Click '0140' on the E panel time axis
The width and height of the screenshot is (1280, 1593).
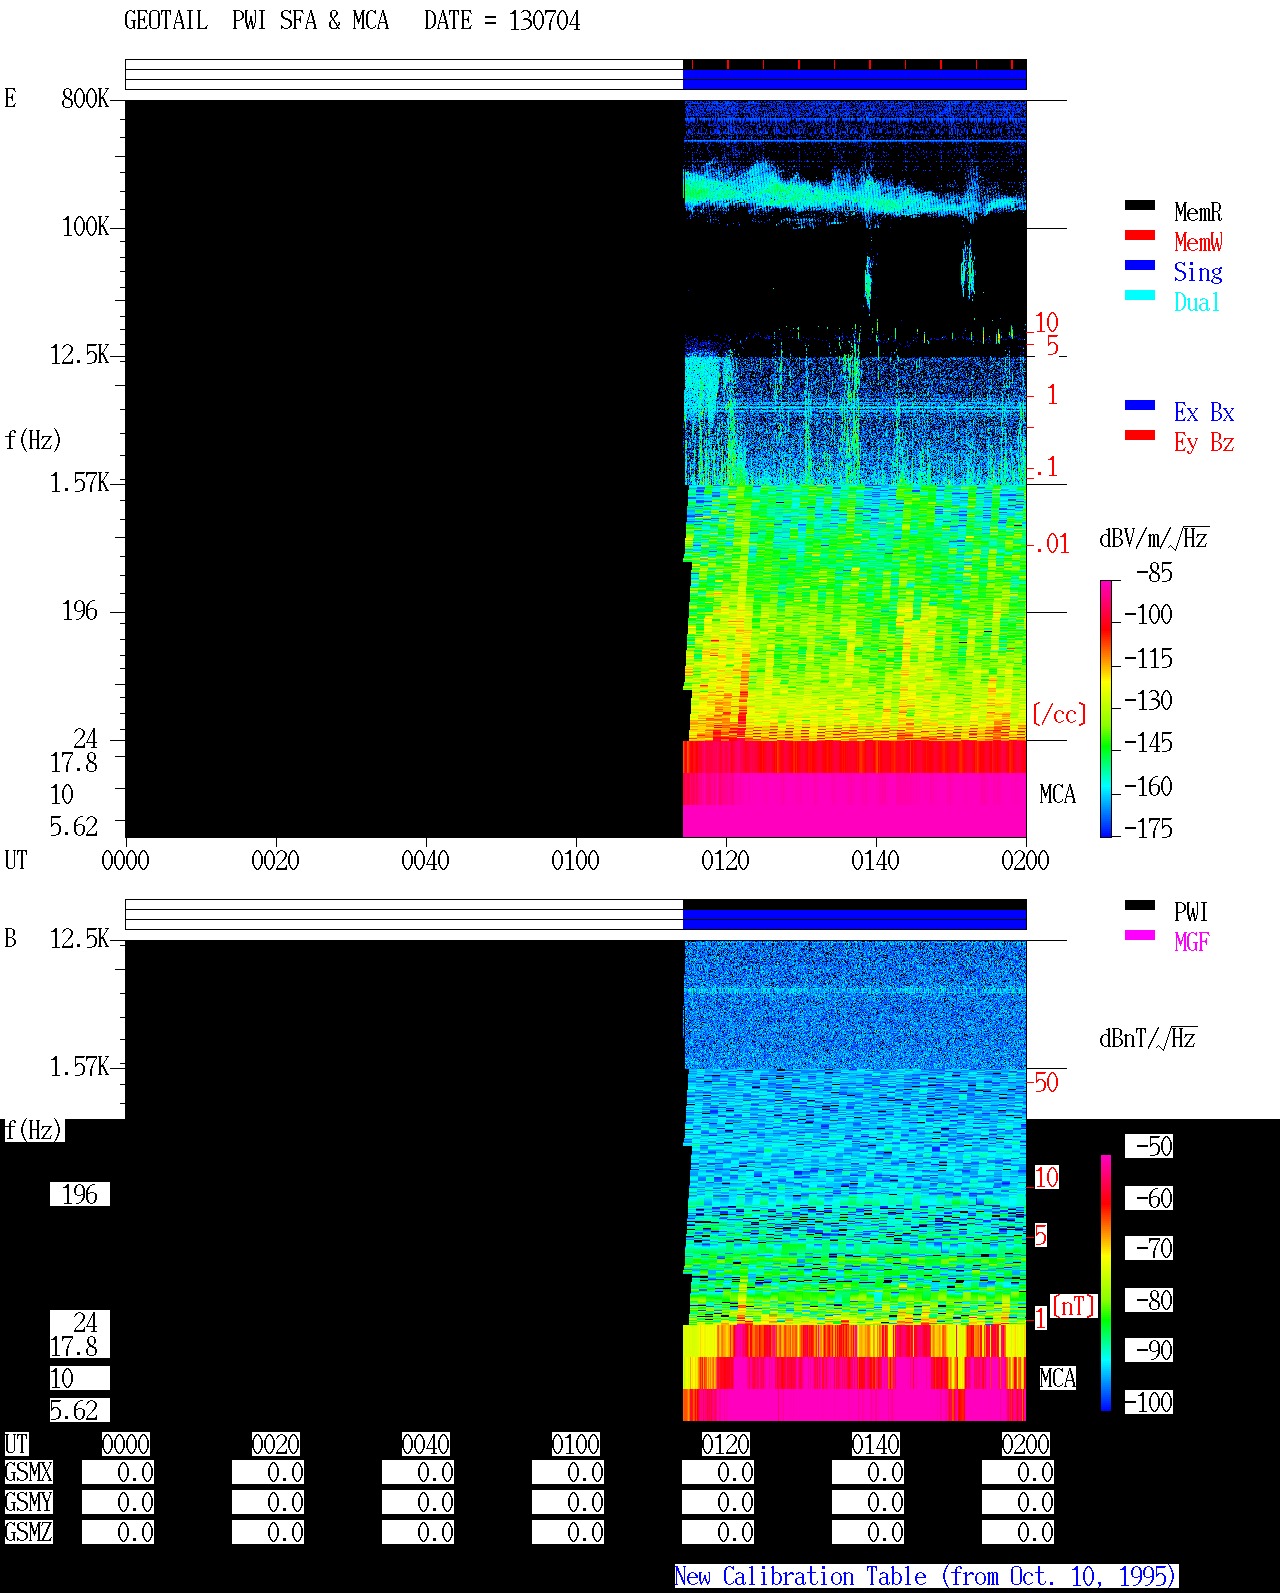coord(875,860)
